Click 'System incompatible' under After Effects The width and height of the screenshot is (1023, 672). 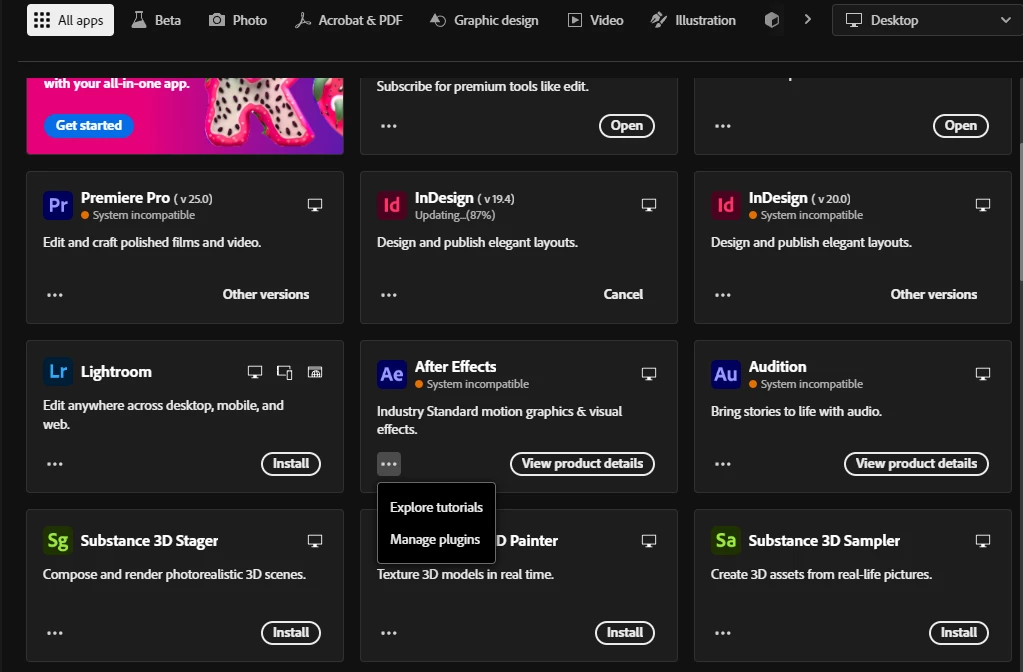pos(478,384)
